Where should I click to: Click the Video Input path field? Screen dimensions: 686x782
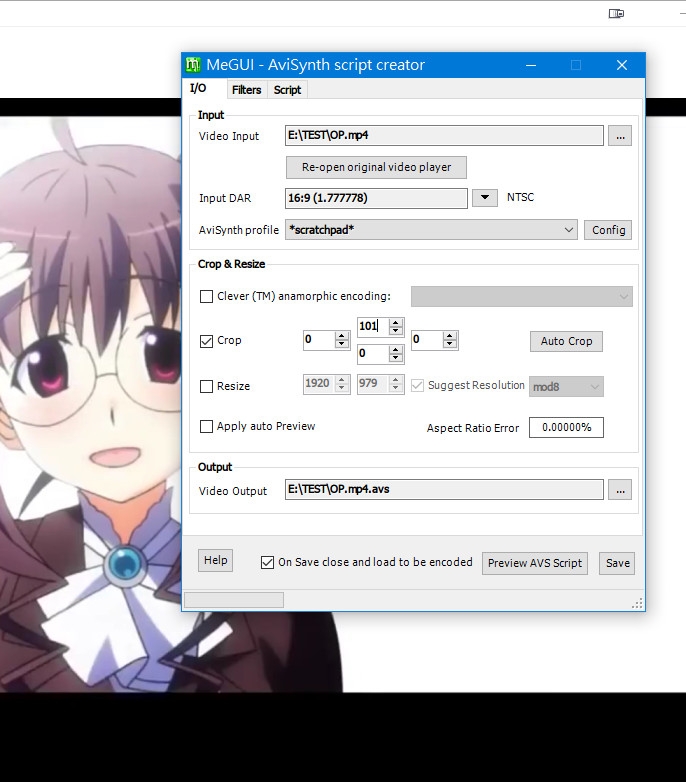(444, 136)
